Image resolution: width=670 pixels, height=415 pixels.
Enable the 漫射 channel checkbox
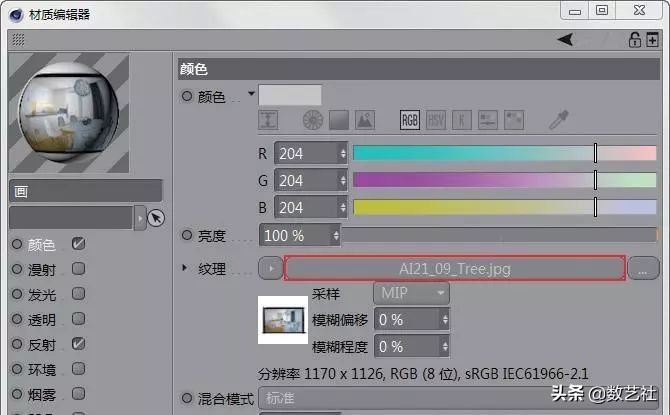pyautogui.click(x=79, y=269)
